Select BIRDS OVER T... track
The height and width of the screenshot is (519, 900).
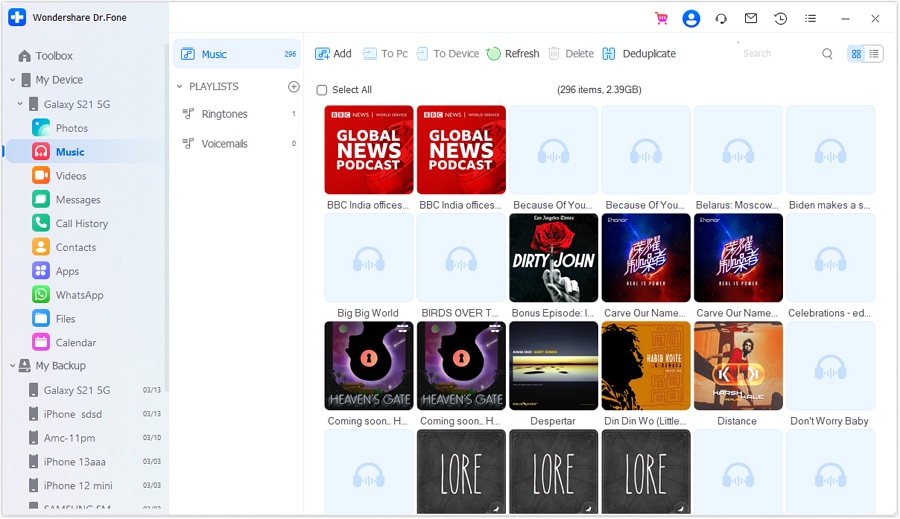point(461,258)
